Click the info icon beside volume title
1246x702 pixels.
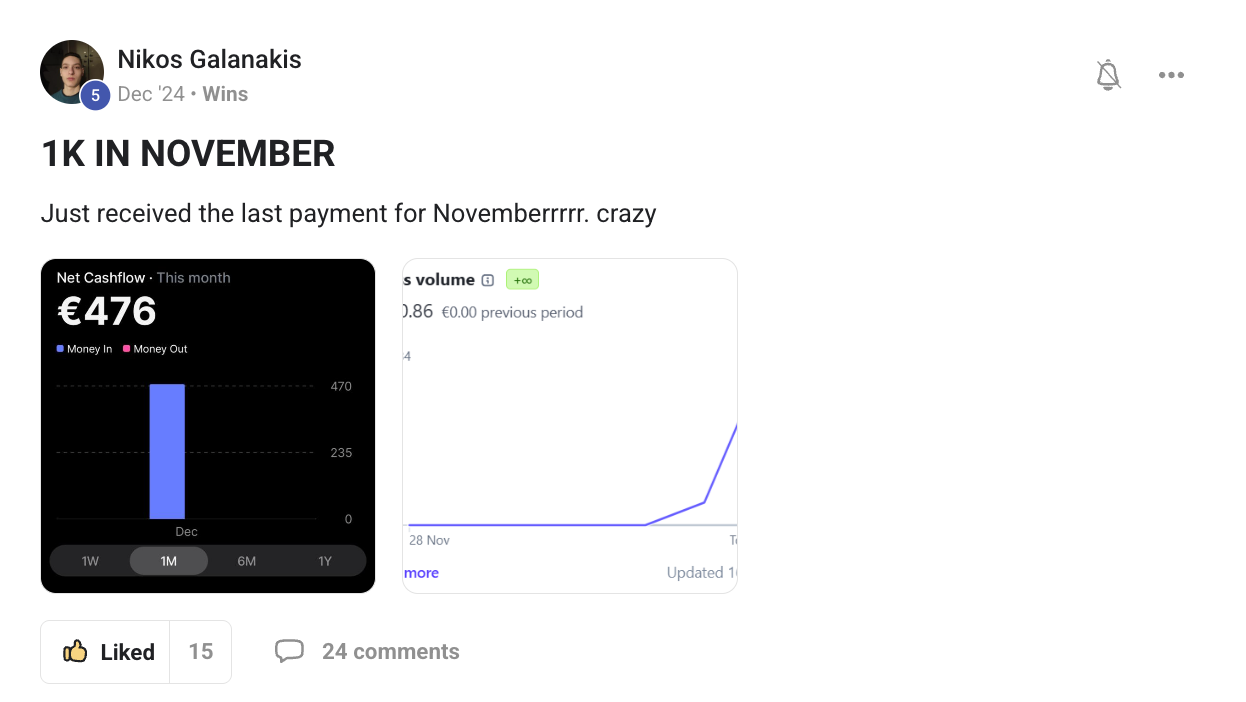[488, 280]
